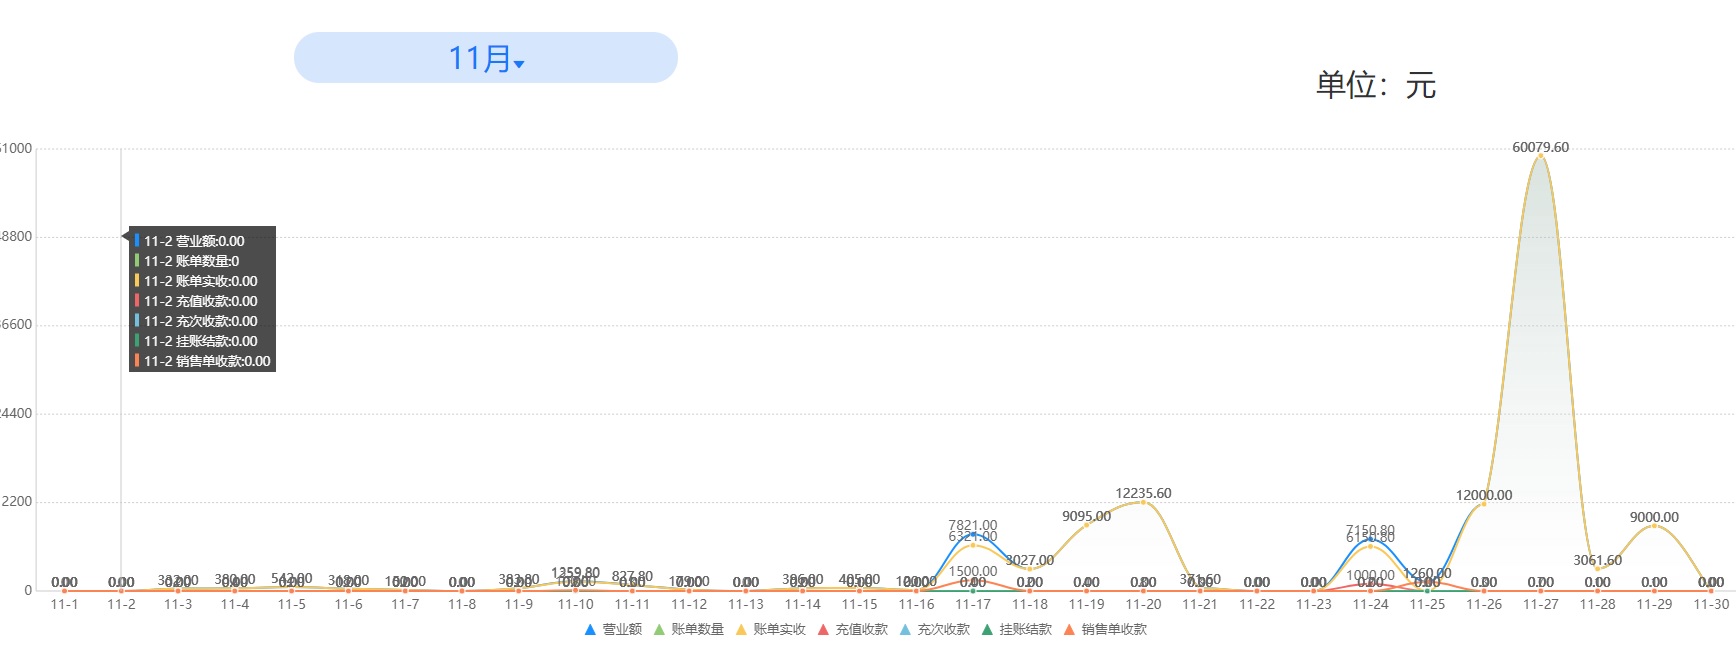The width and height of the screenshot is (1736, 660).
Task: Click the 11-17 date label on axis
Action: (972, 604)
